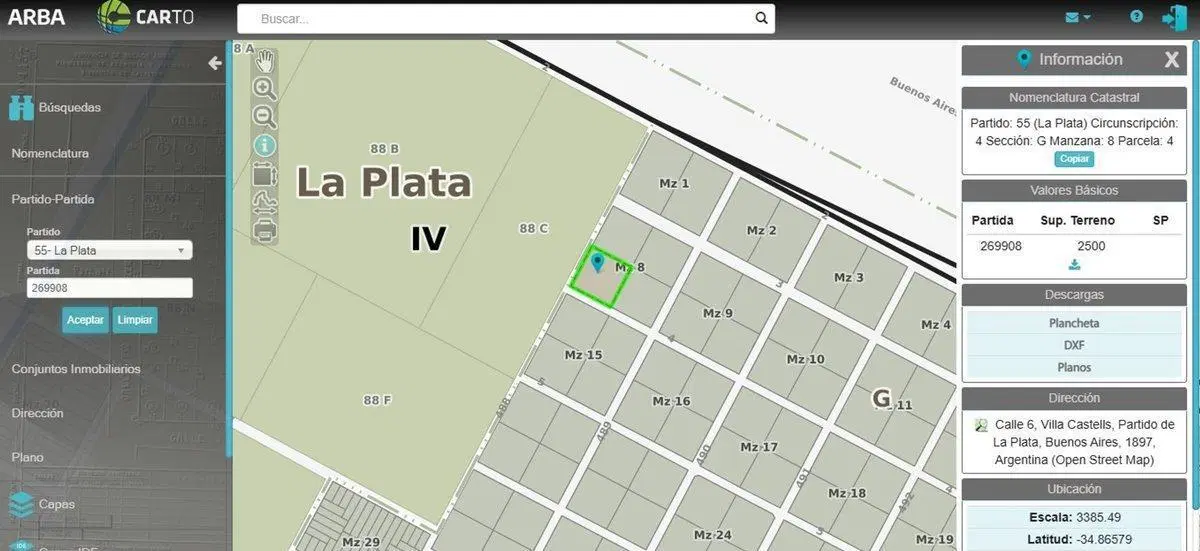Open the Partido dropdown 55- La Plata
Viewport: 1200px width, 551px height.
pyautogui.click(x=109, y=250)
